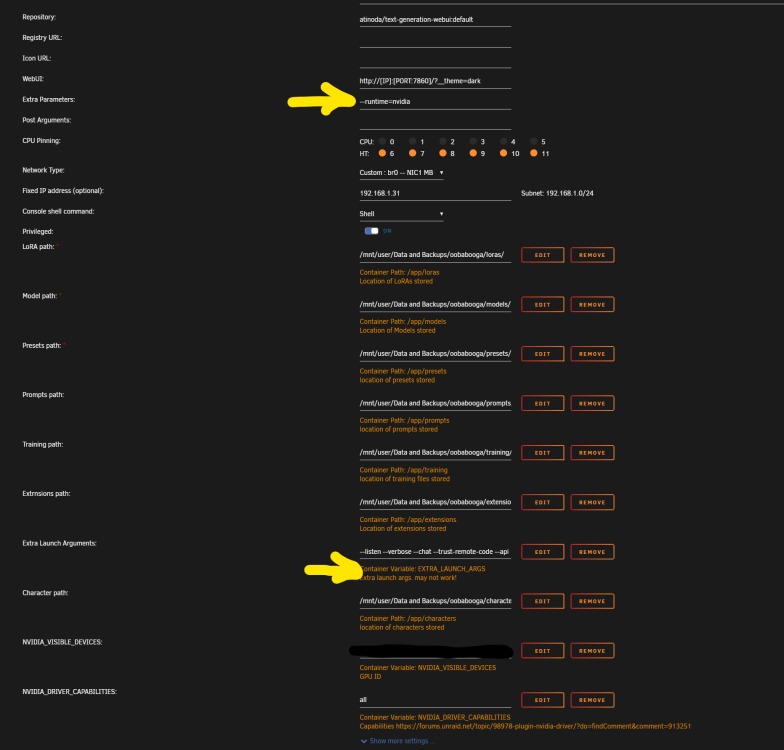Disable HT core 9 pinning
784x750 pixels.
pos(473,153)
